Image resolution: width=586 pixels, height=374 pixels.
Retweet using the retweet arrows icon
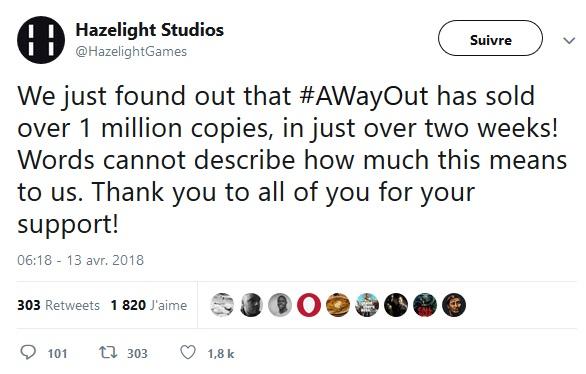click(108, 352)
